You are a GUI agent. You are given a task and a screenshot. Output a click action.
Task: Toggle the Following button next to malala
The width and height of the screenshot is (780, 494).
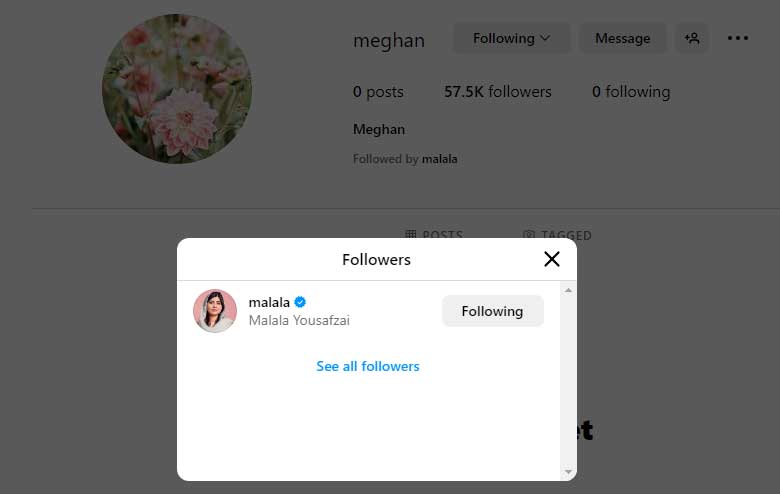tap(492, 311)
